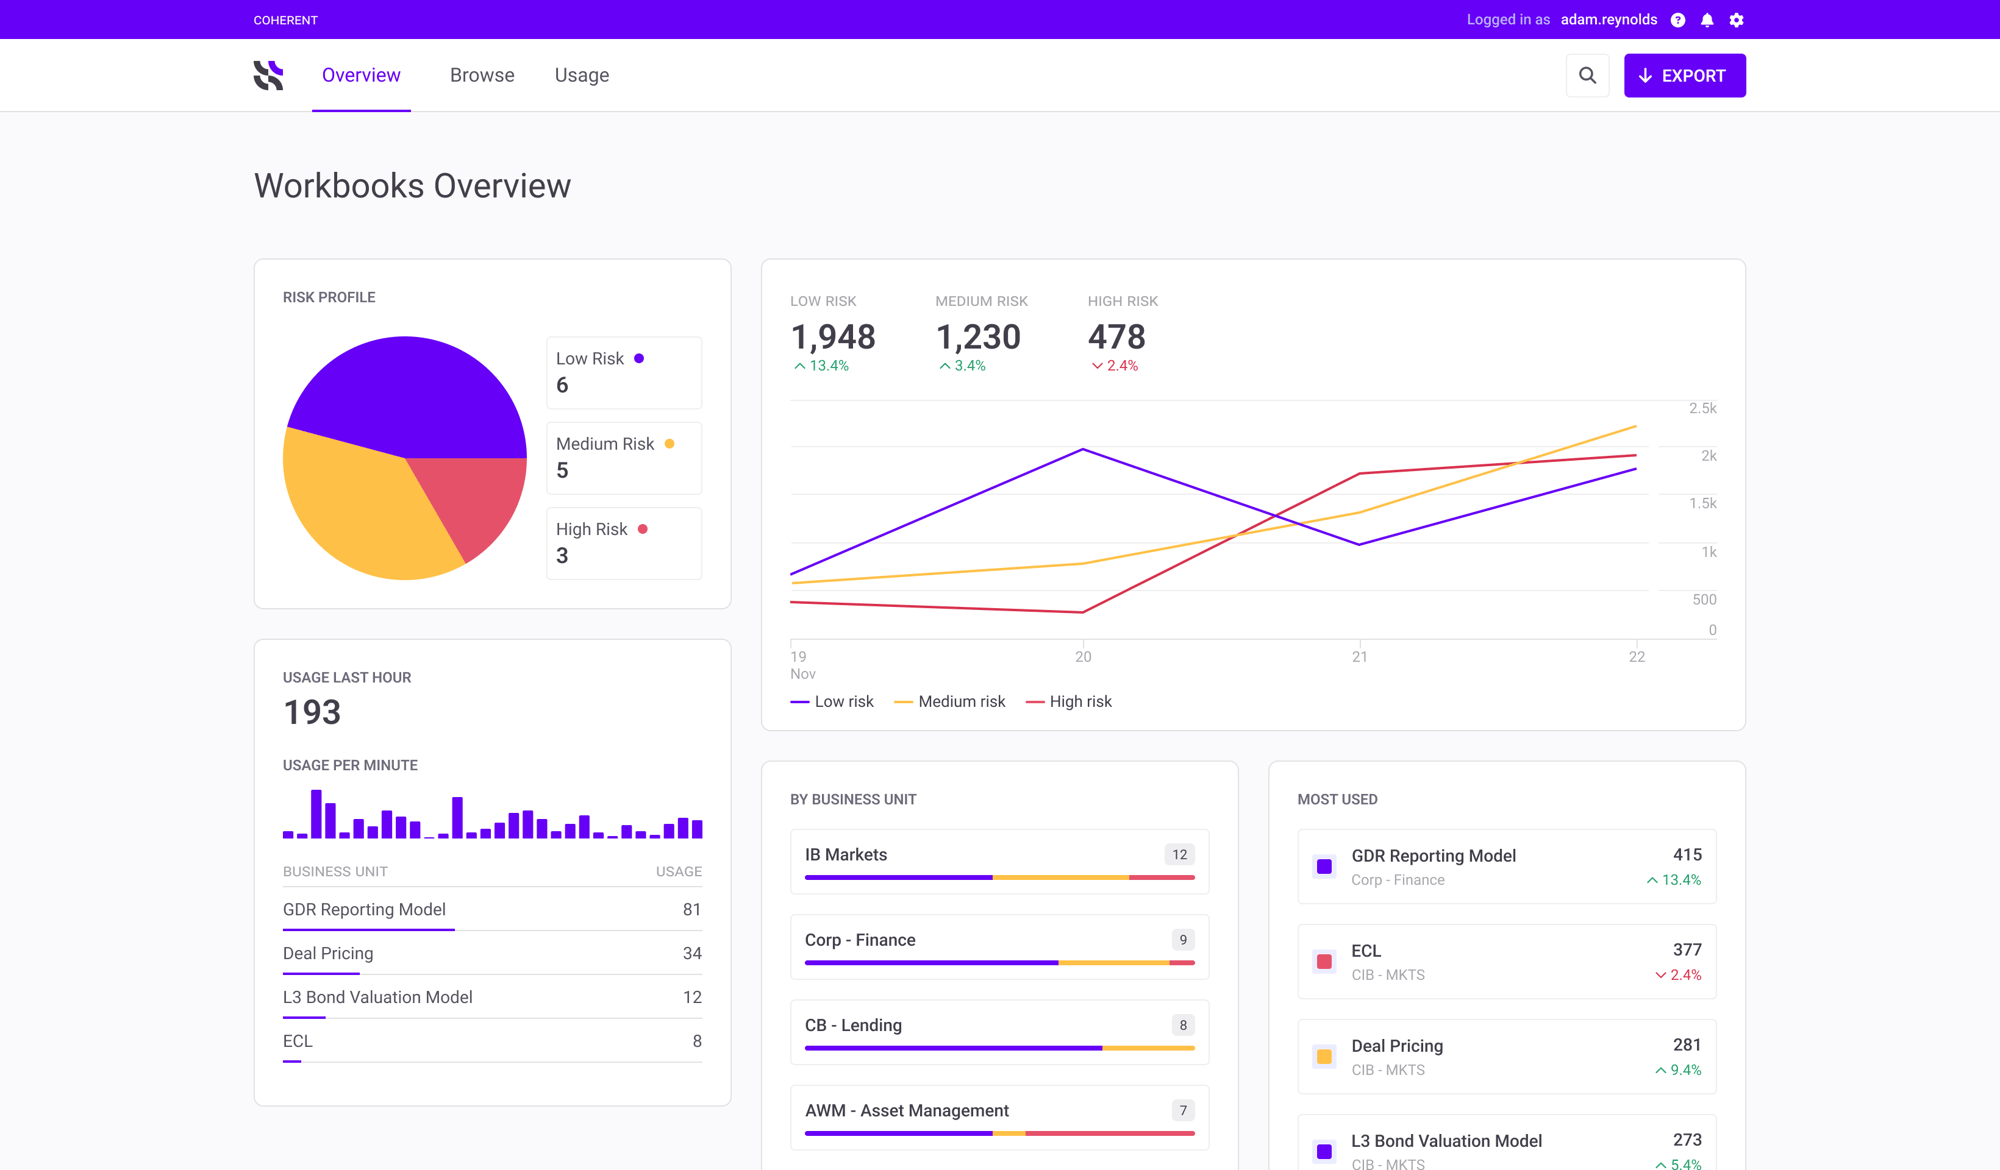Screen dimensions: 2000x1170
Task: Open the search icon
Action: pos(1586,77)
